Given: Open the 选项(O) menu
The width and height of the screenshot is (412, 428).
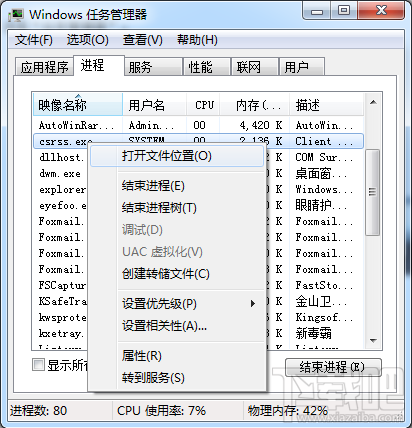Looking at the screenshot, I should (x=88, y=40).
